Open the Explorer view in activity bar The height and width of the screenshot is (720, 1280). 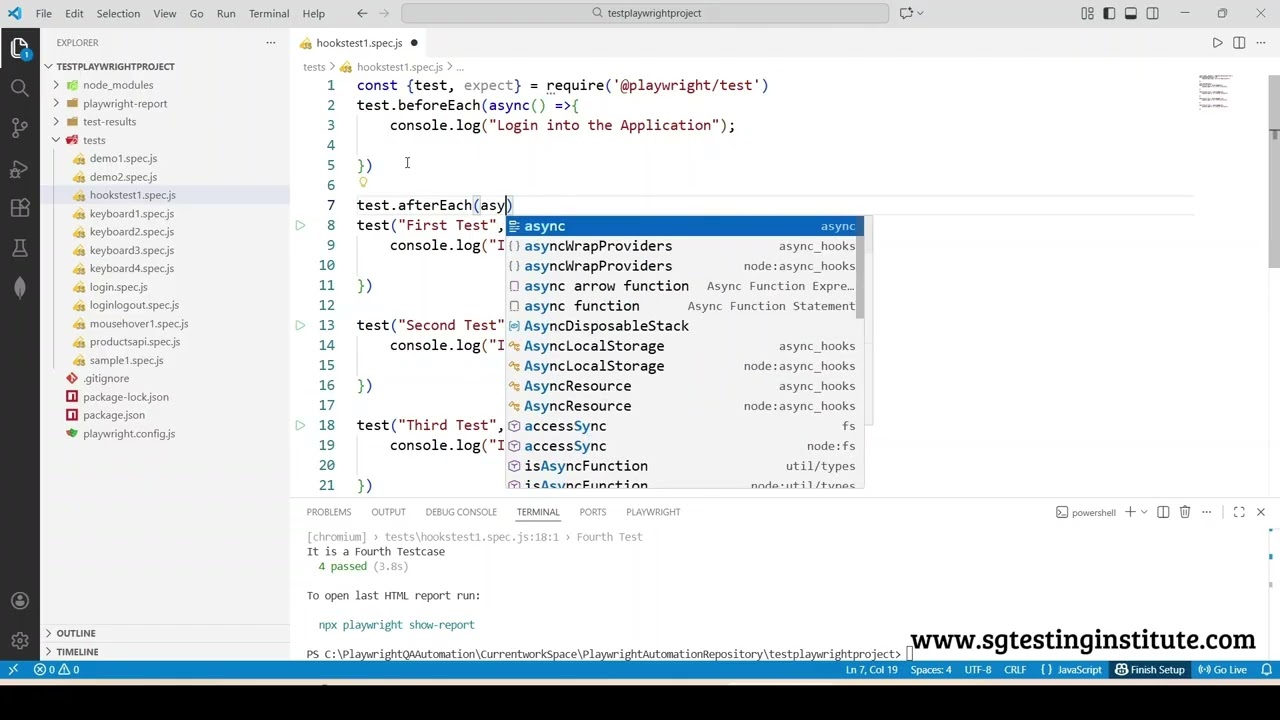pyautogui.click(x=20, y=49)
